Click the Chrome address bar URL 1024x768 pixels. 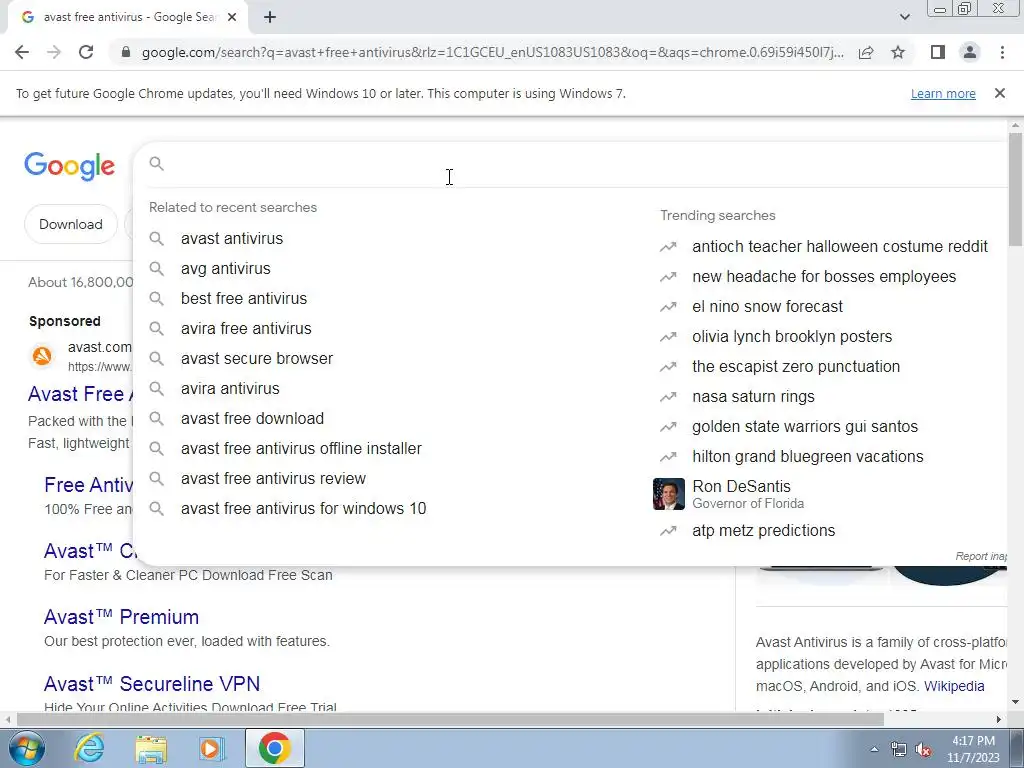(492, 52)
